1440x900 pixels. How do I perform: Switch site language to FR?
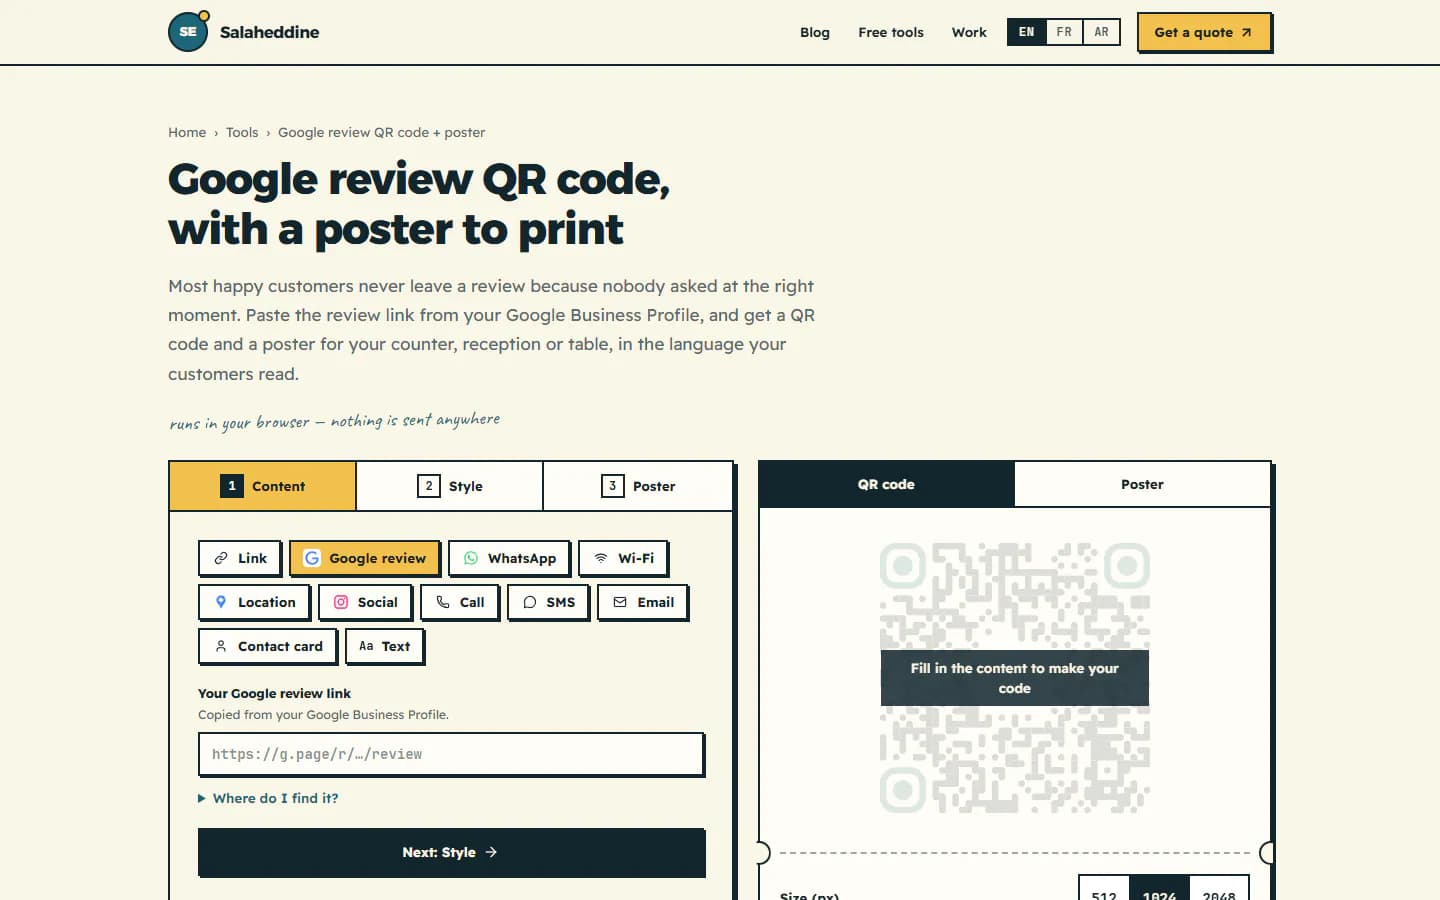click(x=1064, y=32)
